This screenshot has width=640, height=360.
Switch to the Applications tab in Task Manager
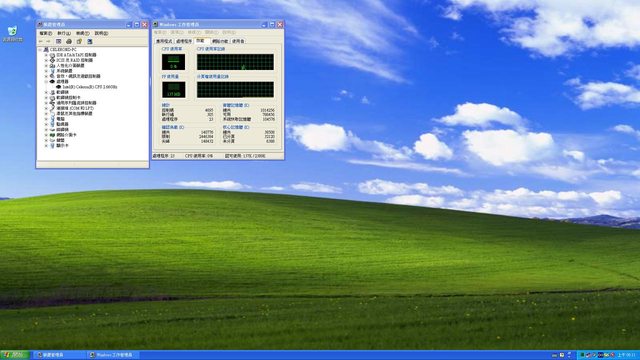coord(164,41)
